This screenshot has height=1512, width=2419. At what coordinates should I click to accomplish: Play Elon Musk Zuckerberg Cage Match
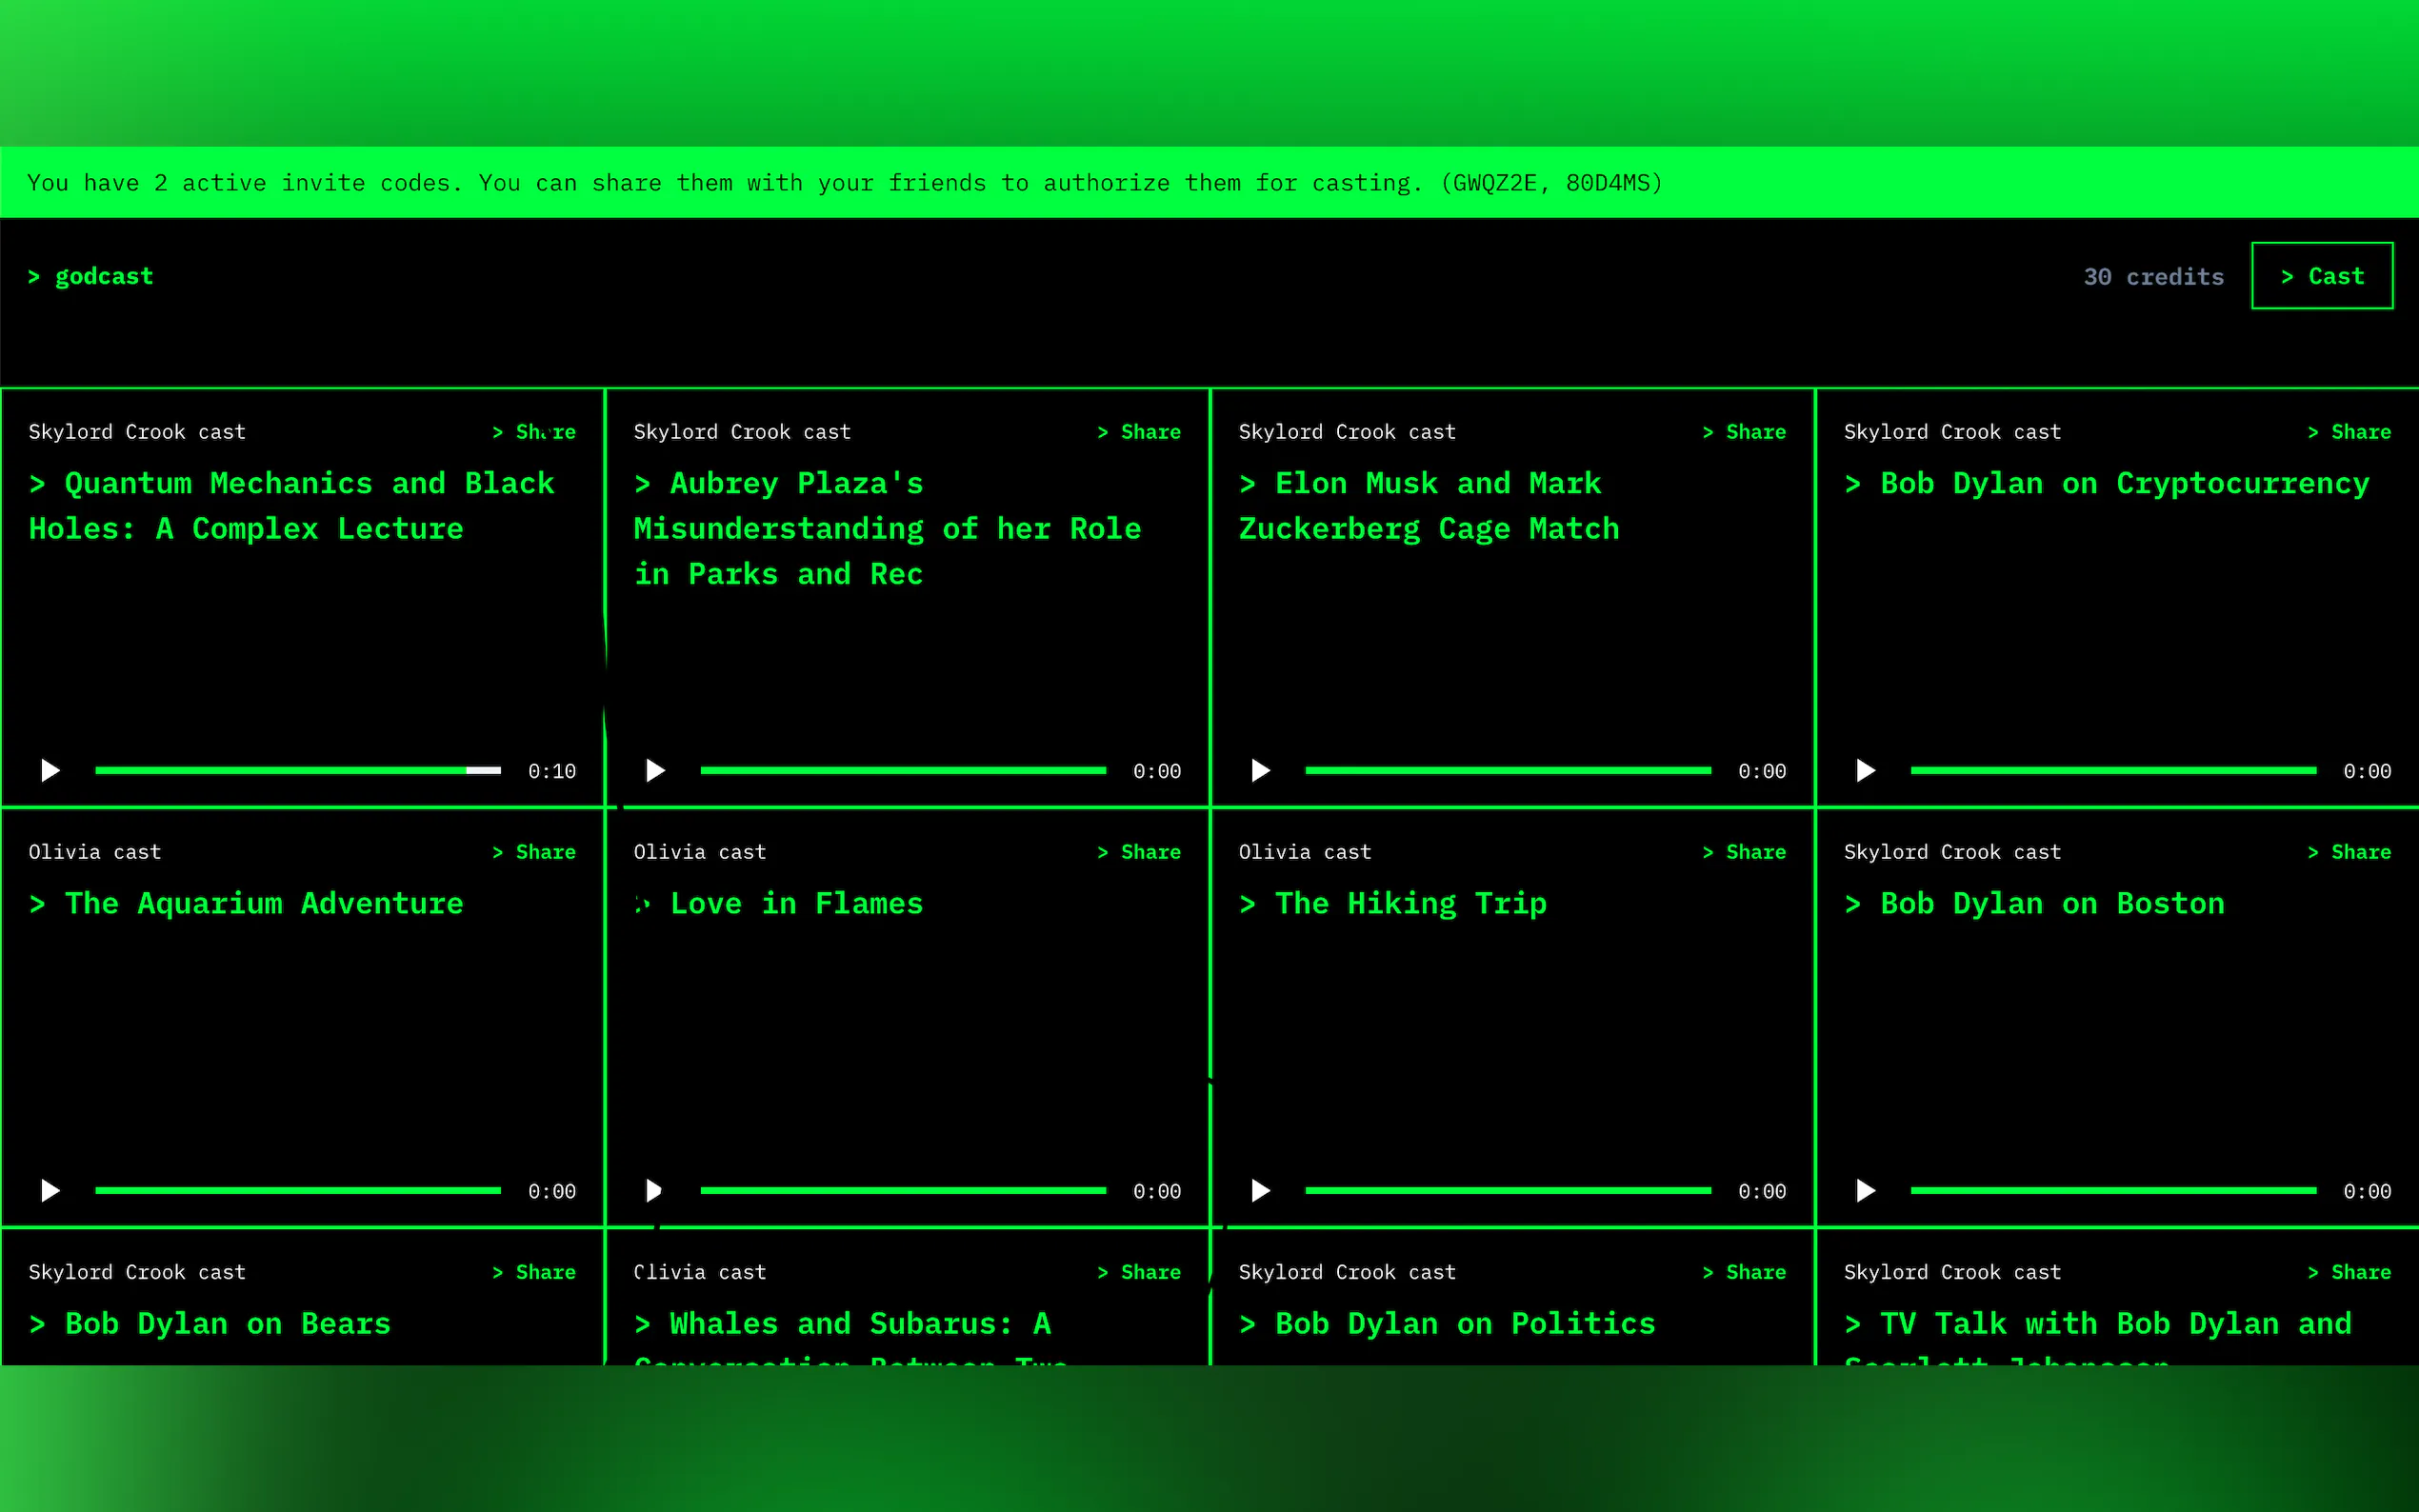pyautogui.click(x=1260, y=770)
